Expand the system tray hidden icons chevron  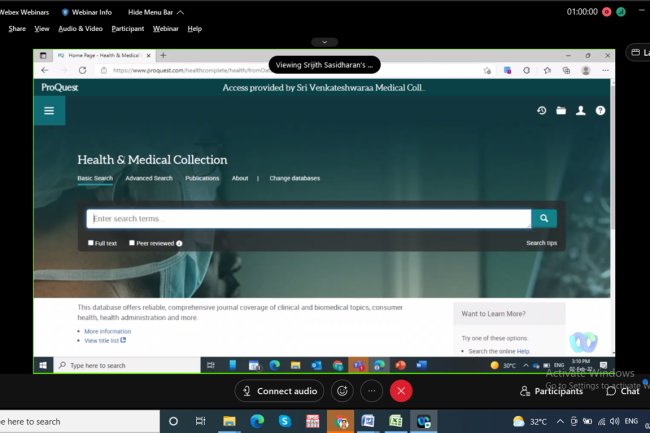click(560, 421)
